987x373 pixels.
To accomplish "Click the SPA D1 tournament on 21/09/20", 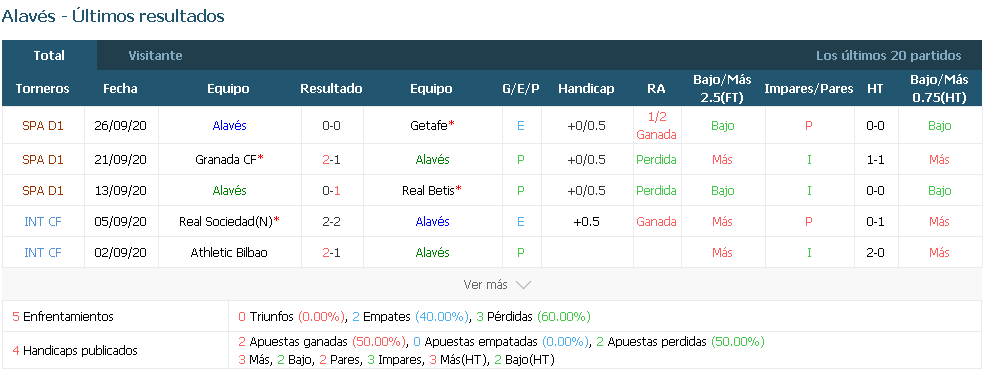I will 43,159.
